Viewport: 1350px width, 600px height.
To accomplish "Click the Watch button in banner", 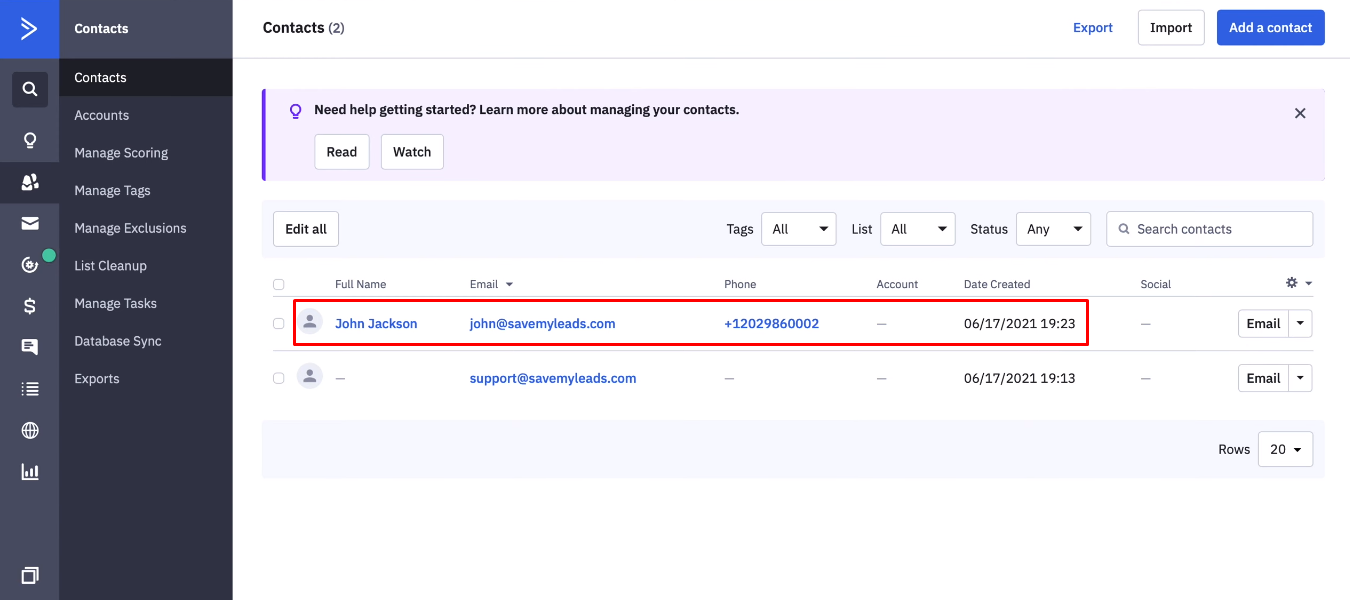I will pos(412,152).
